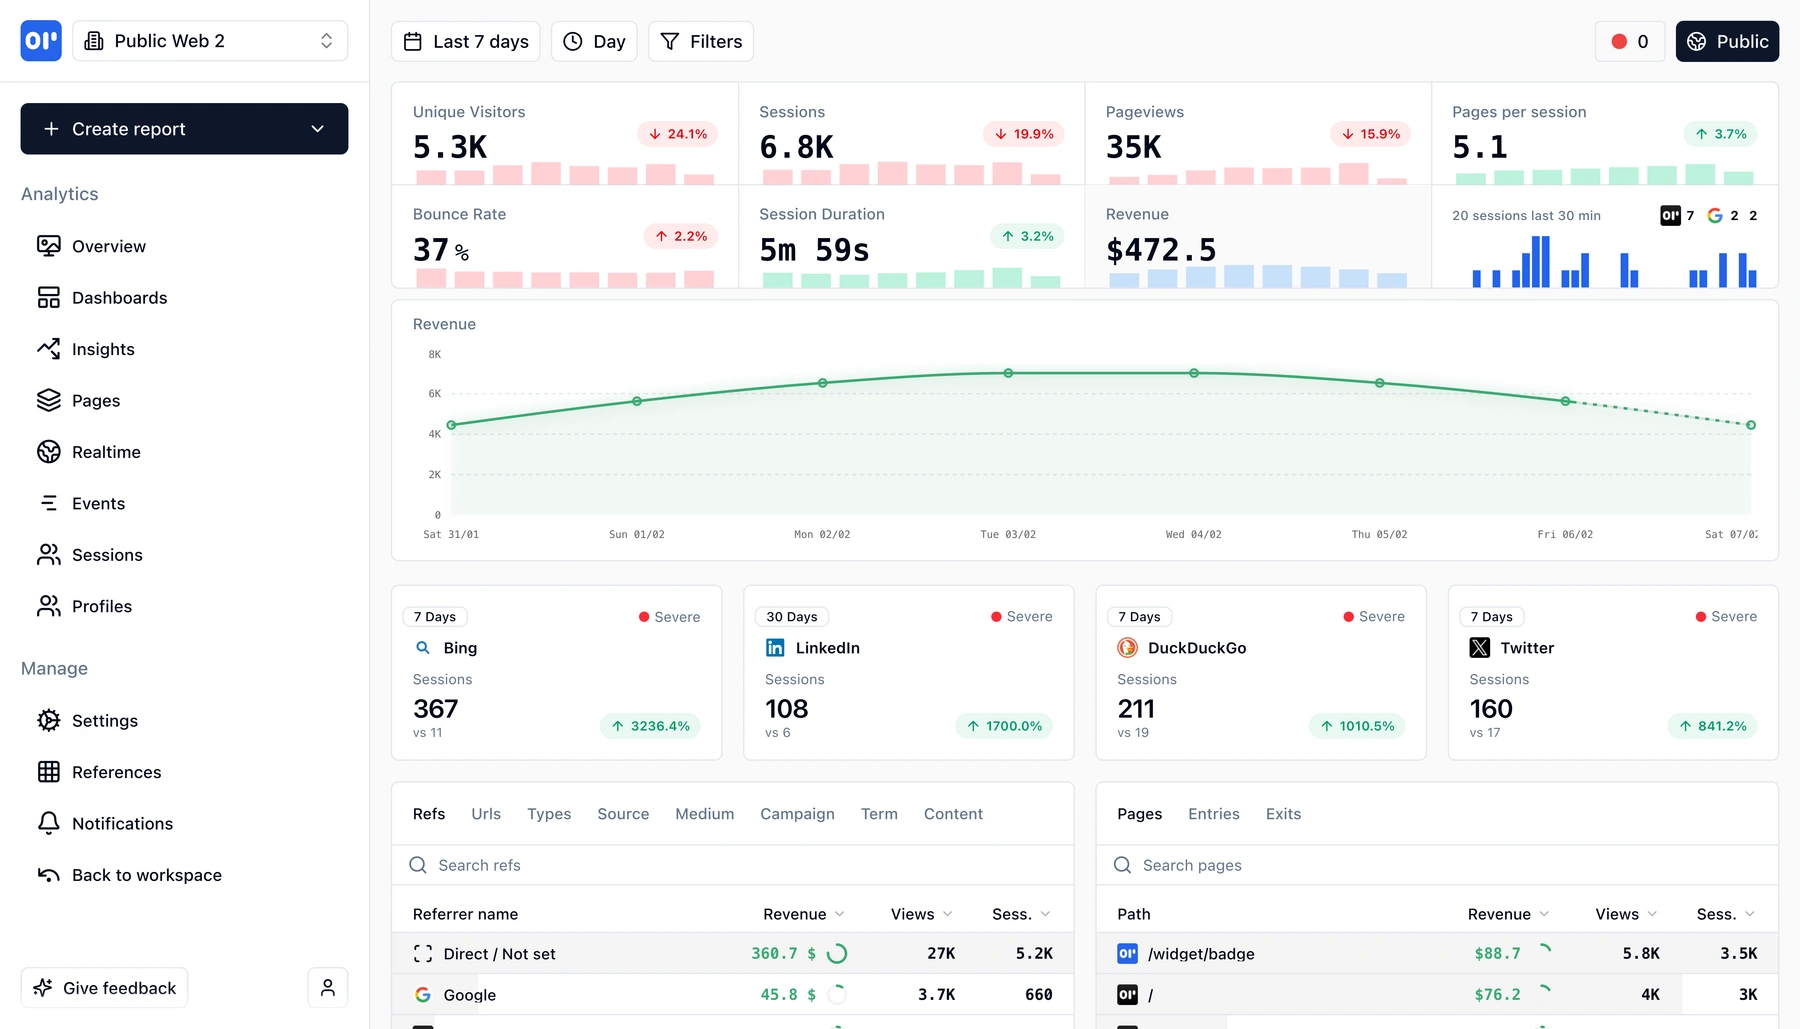Click the Give feedback button
1800x1029 pixels.
tap(104, 987)
